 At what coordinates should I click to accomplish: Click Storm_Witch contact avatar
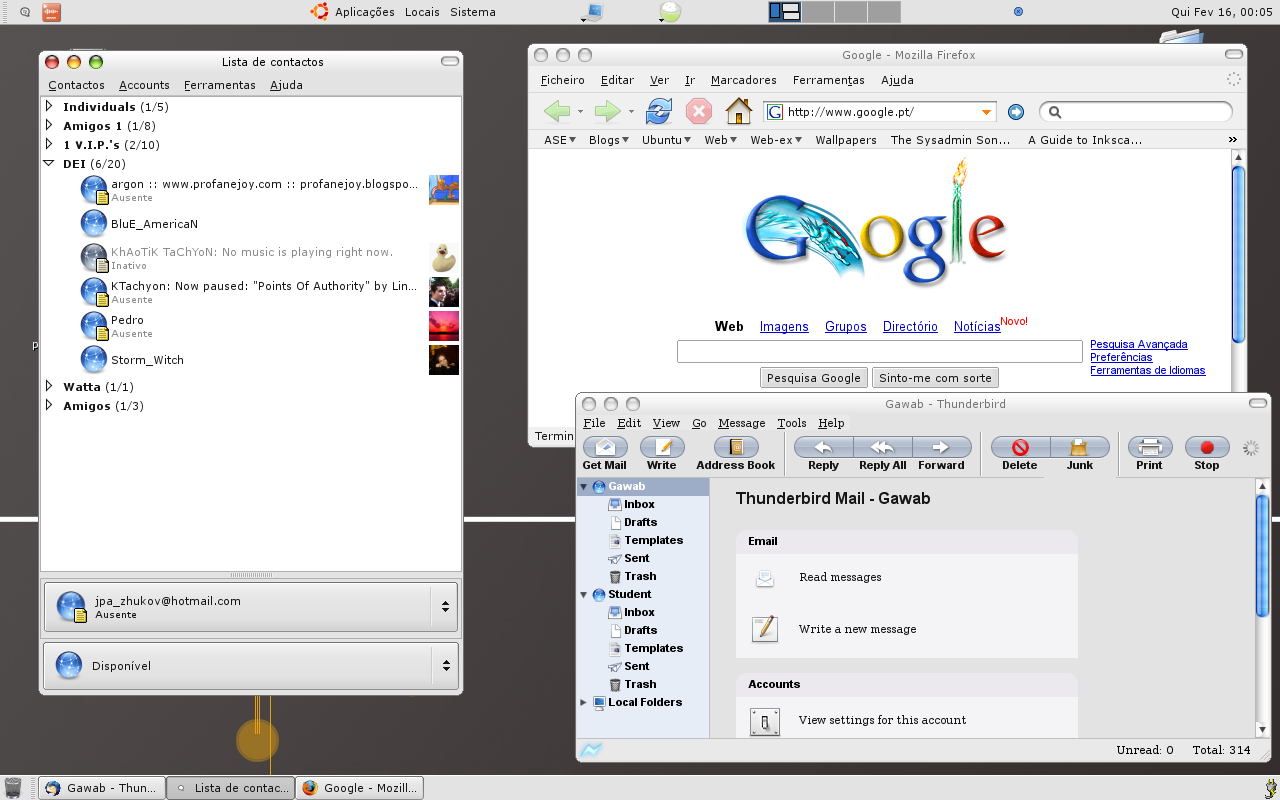(444, 360)
